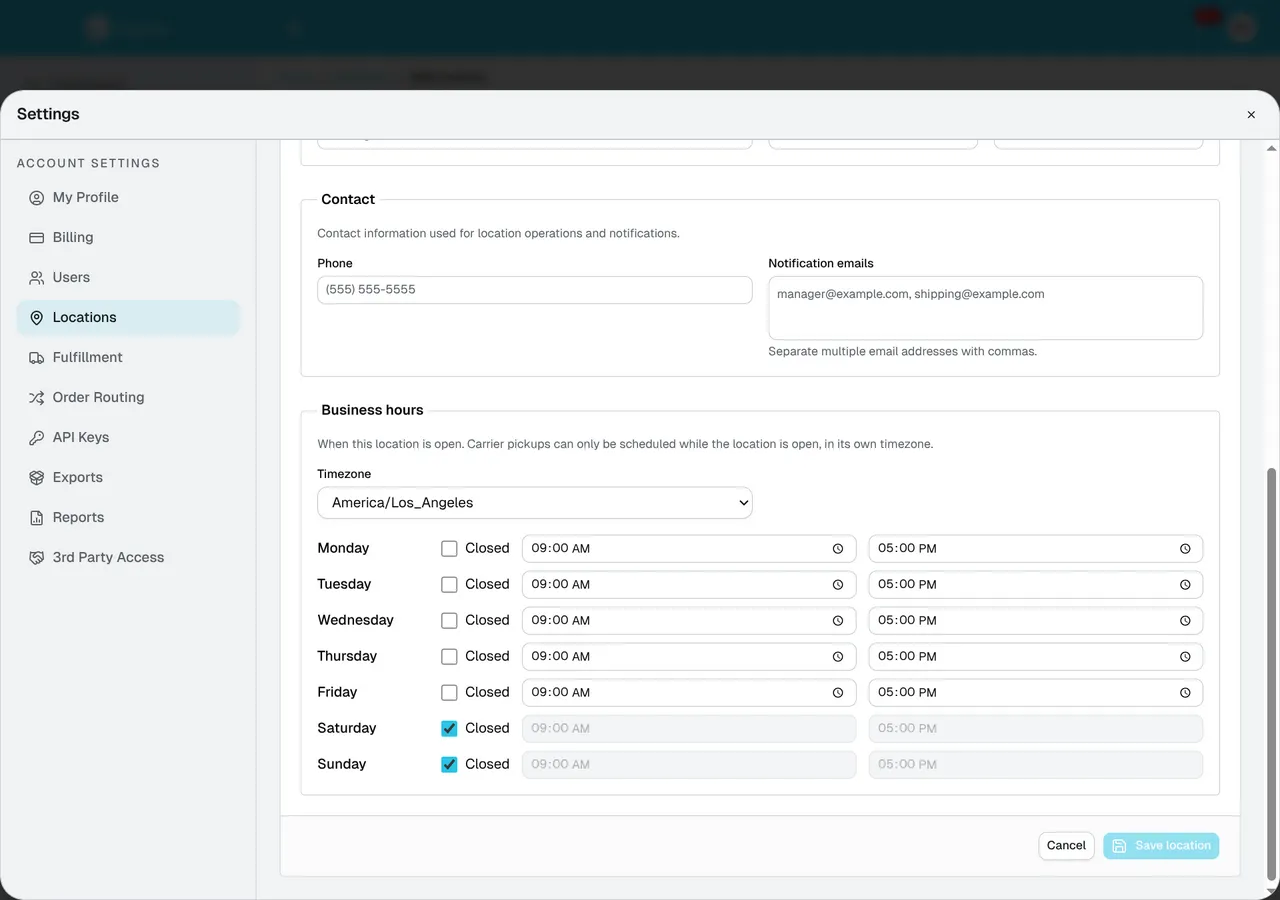Click the Order Routing shuffle icon
Viewport: 1280px width, 900px height.
37,398
